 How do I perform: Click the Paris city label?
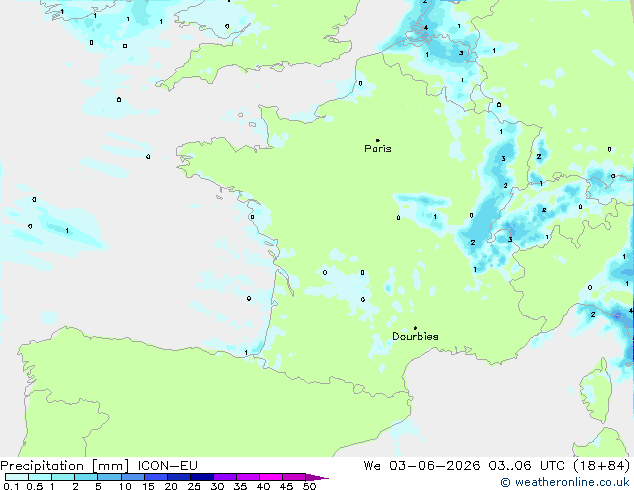tap(378, 149)
